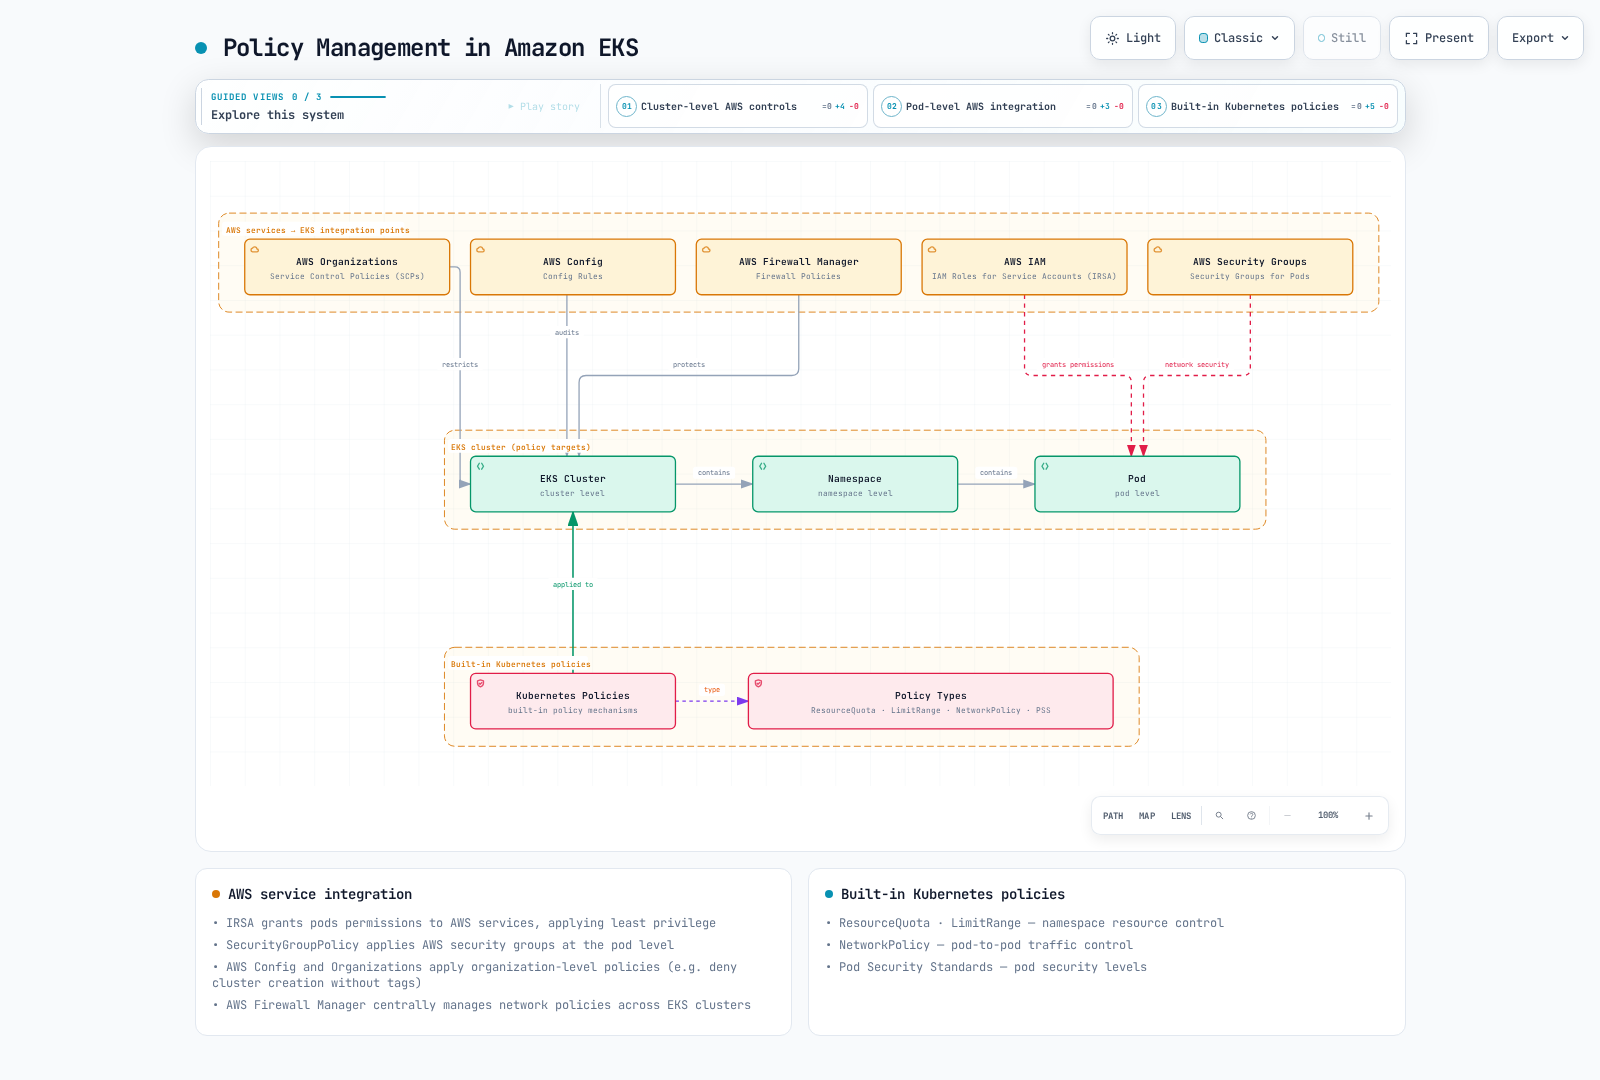Click the cloud icon on AWS Security Groups node
The height and width of the screenshot is (1080, 1600).
[x=1158, y=250]
